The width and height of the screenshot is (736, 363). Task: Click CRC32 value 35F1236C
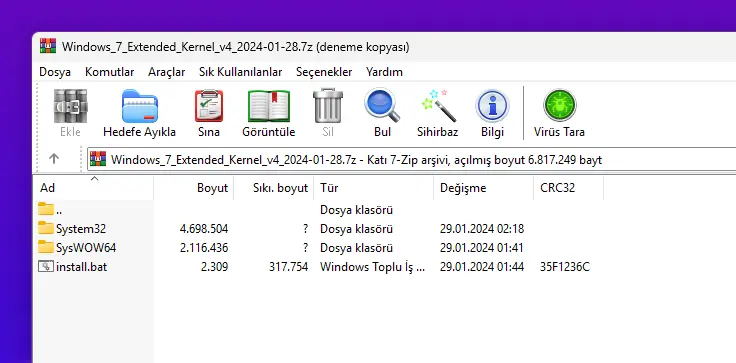point(565,267)
